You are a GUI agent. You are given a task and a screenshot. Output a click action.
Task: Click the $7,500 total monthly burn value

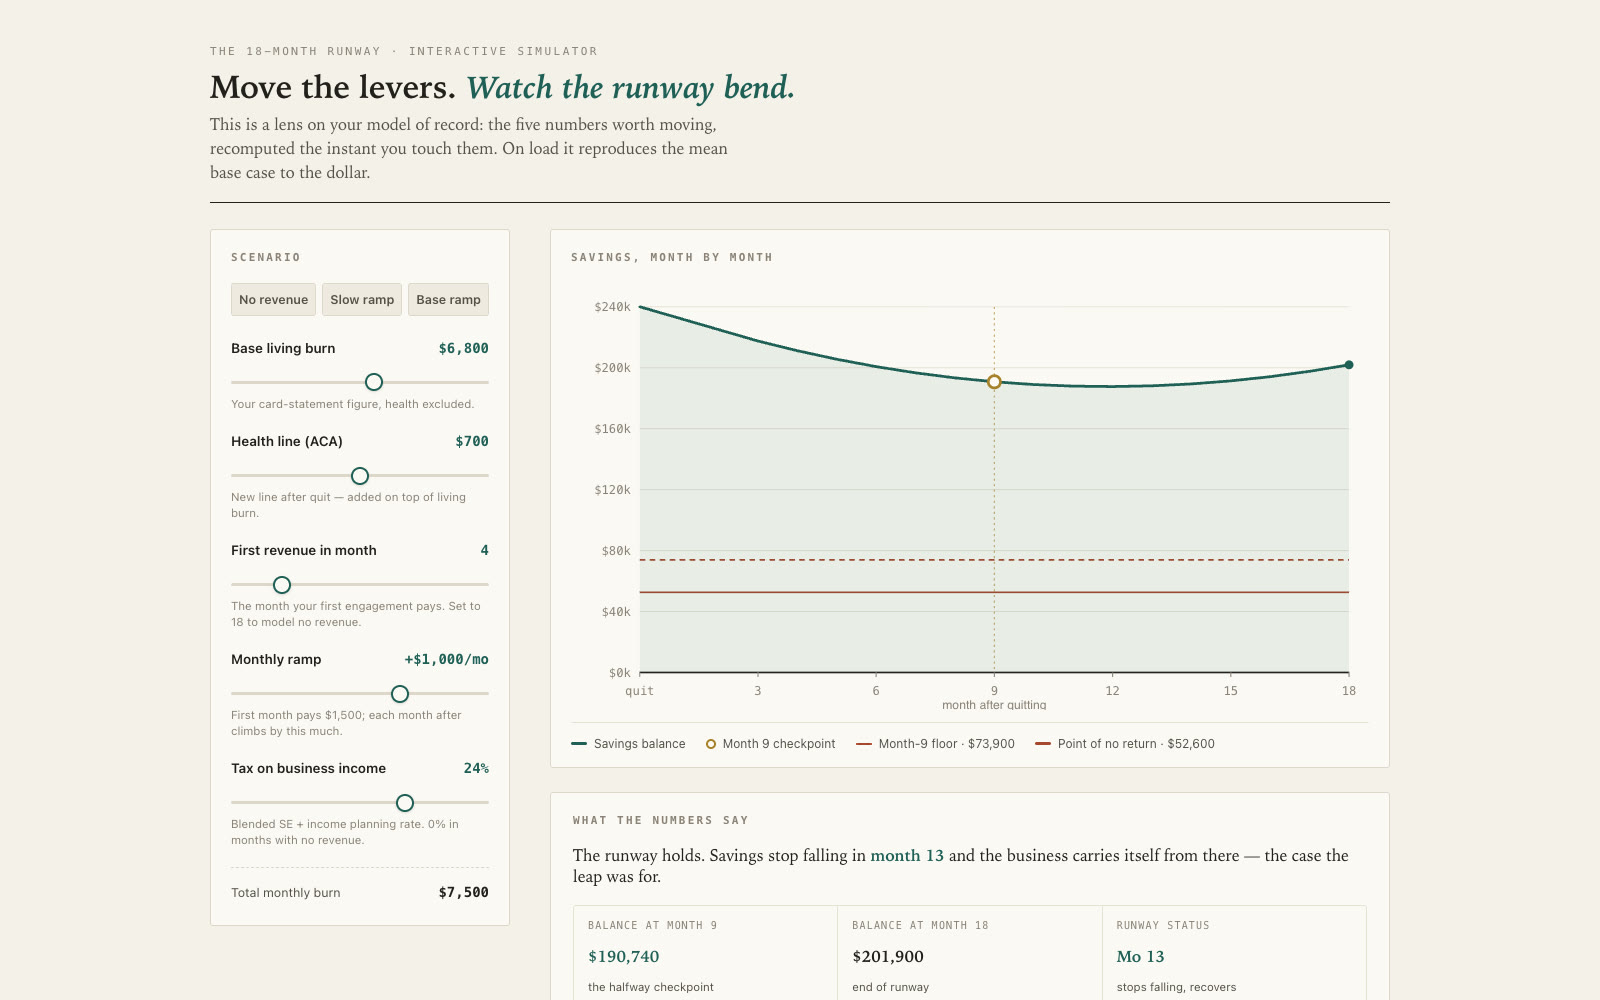point(464,893)
